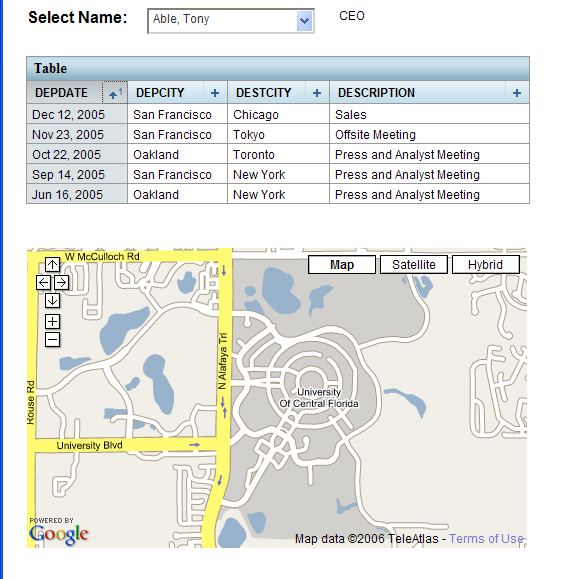Select the Map view button
The image size is (565, 579).
pyautogui.click(x=342, y=265)
